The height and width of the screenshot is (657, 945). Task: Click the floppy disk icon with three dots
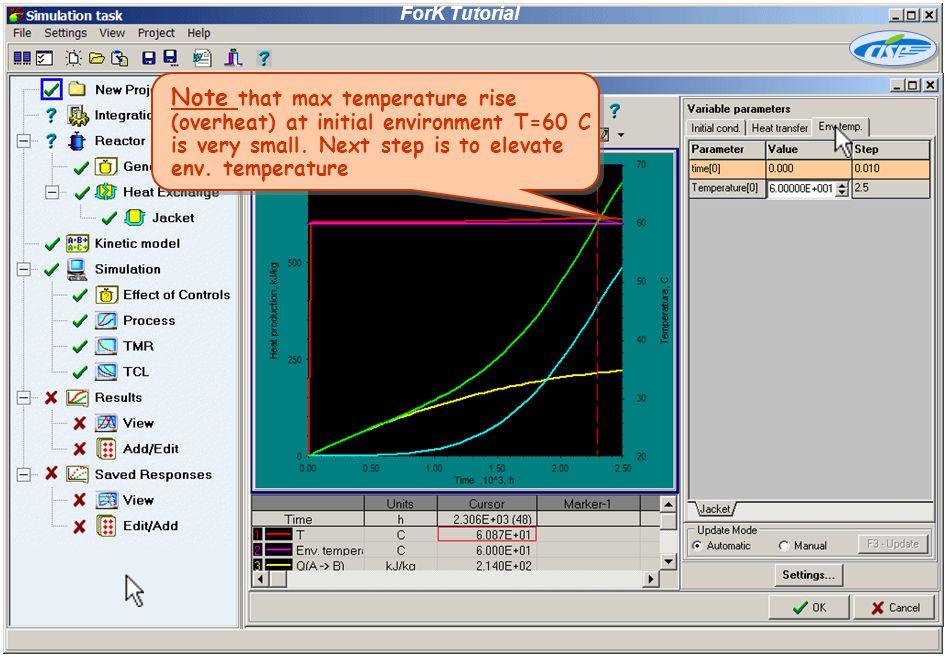click(171, 58)
